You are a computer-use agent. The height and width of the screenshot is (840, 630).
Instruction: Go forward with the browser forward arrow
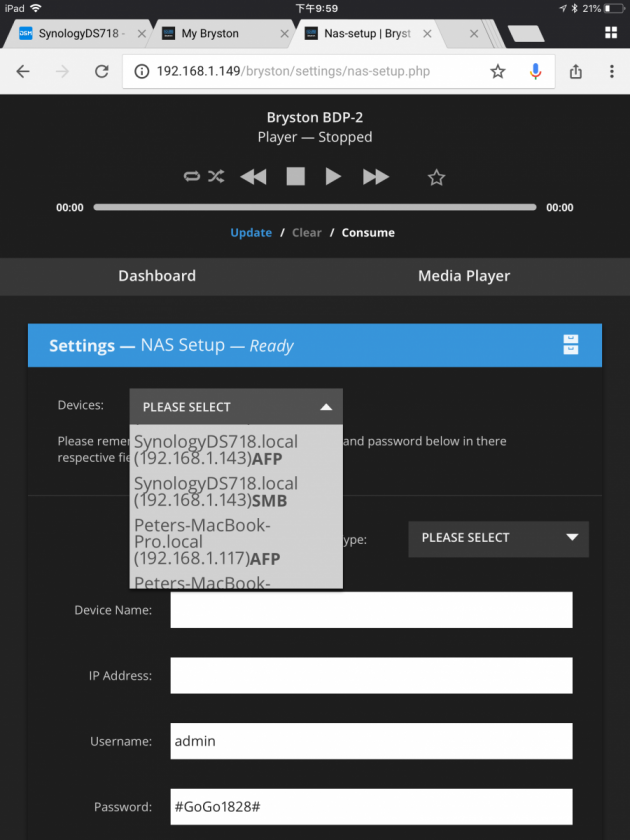point(63,71)
